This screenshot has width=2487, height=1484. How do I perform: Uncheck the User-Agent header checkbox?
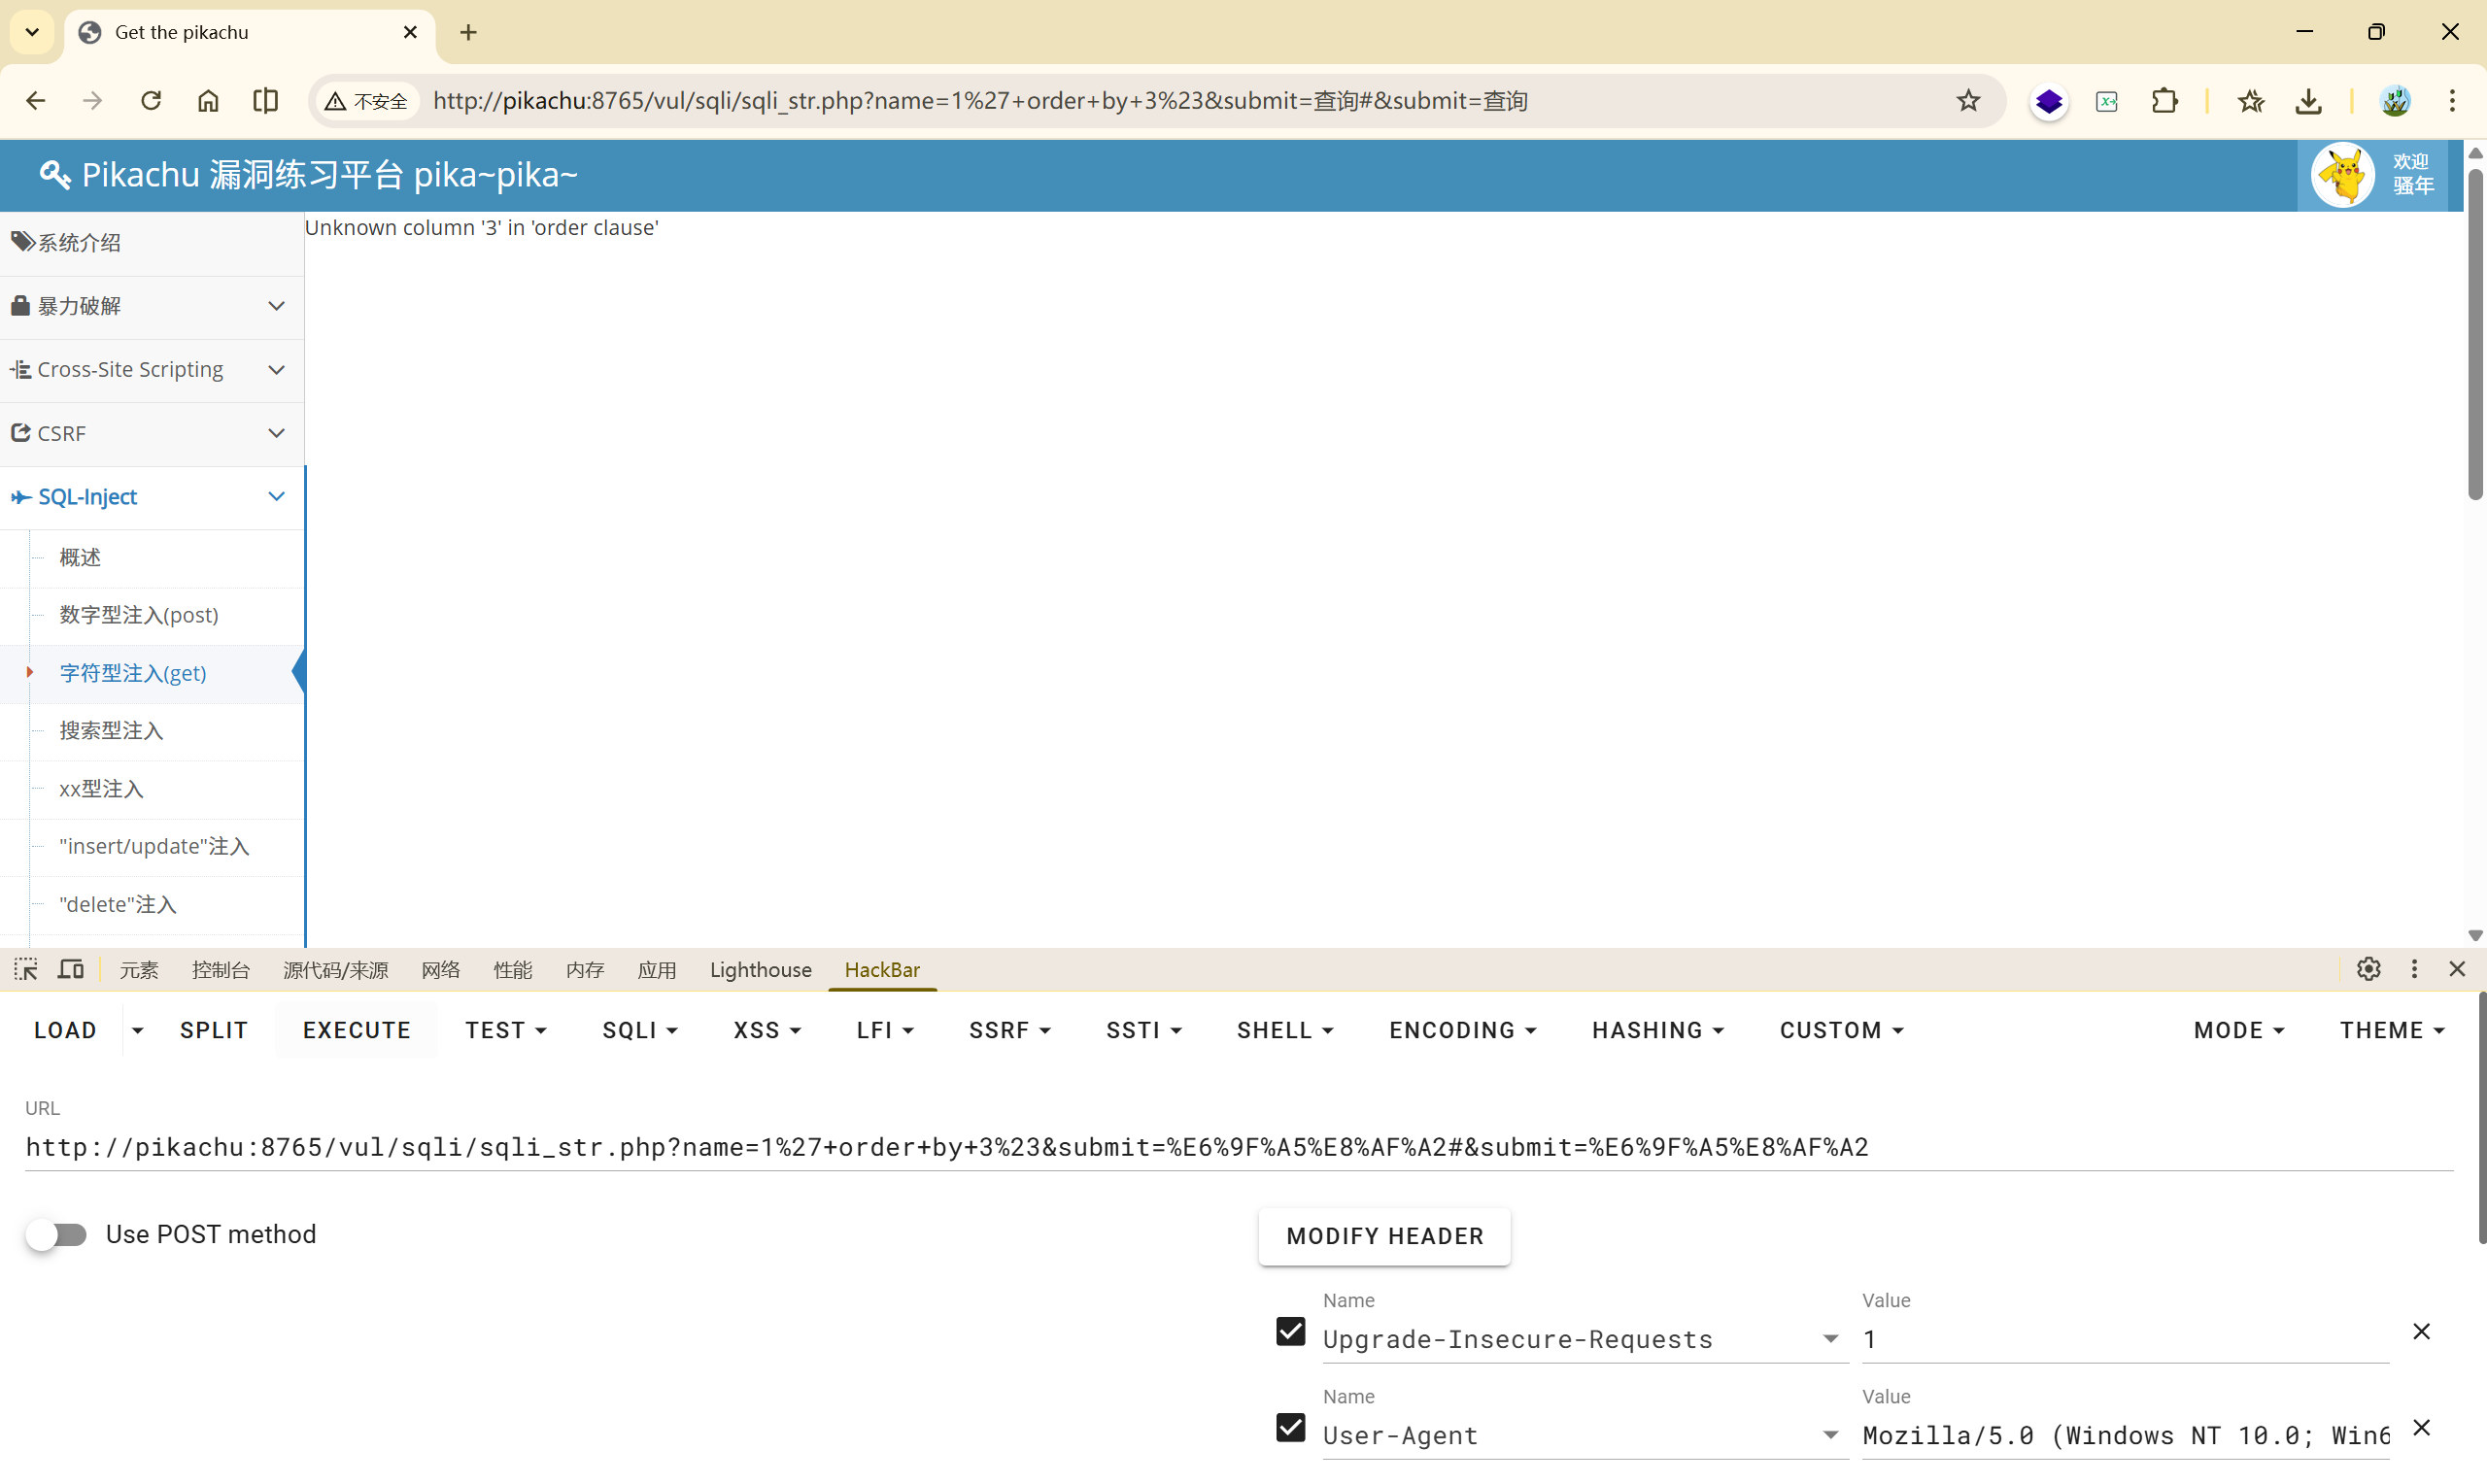(1290, 1428)
